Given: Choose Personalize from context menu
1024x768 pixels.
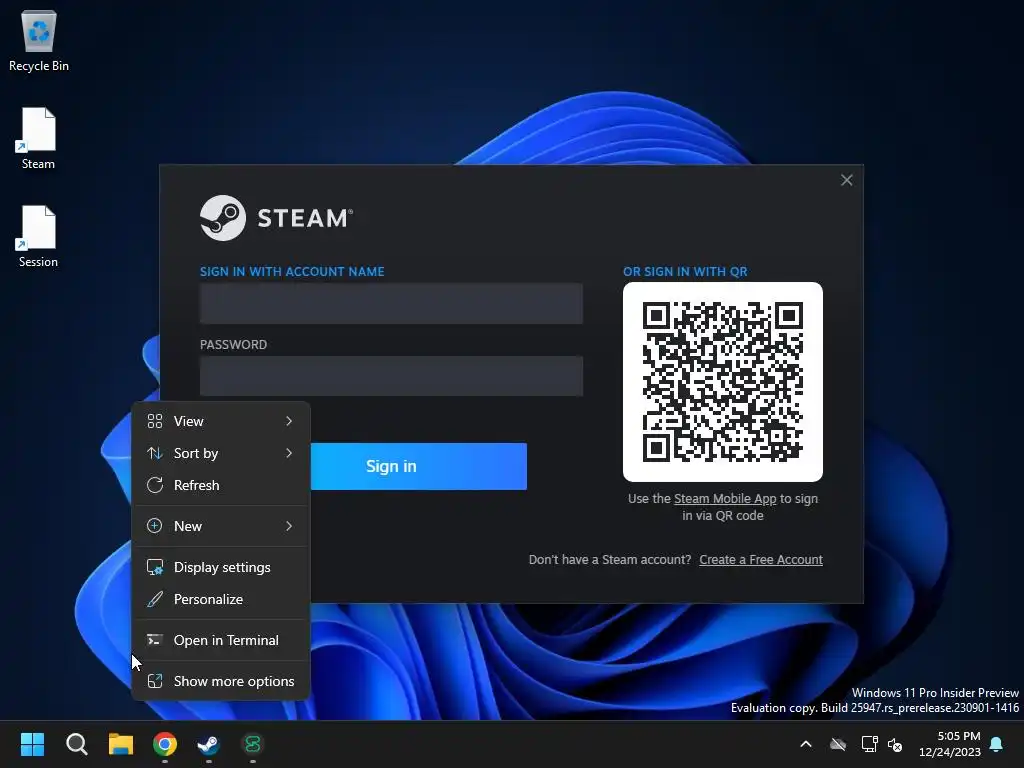Looking at the screenshot, I should [x=221, y=599].
